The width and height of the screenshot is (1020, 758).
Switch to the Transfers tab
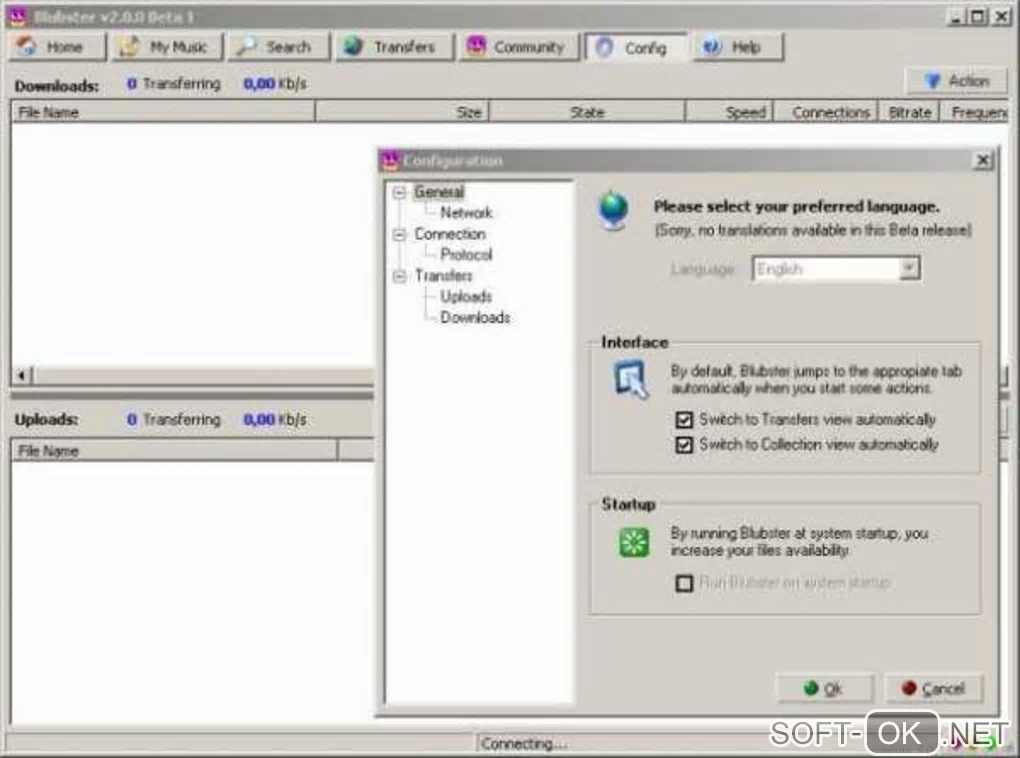click(x=394, y=47)
